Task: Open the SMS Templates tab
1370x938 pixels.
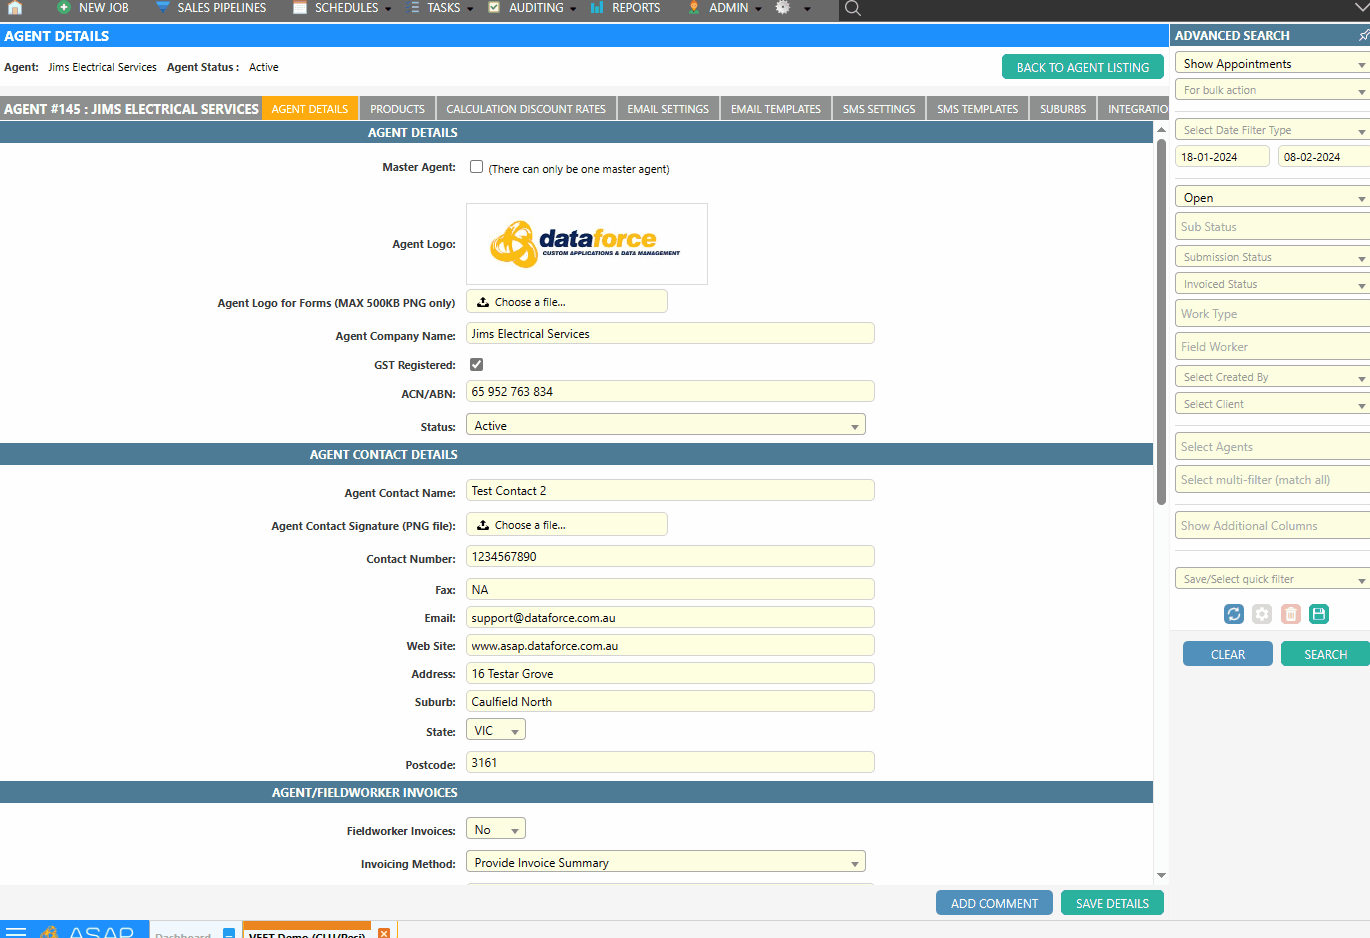Action: 976,108
